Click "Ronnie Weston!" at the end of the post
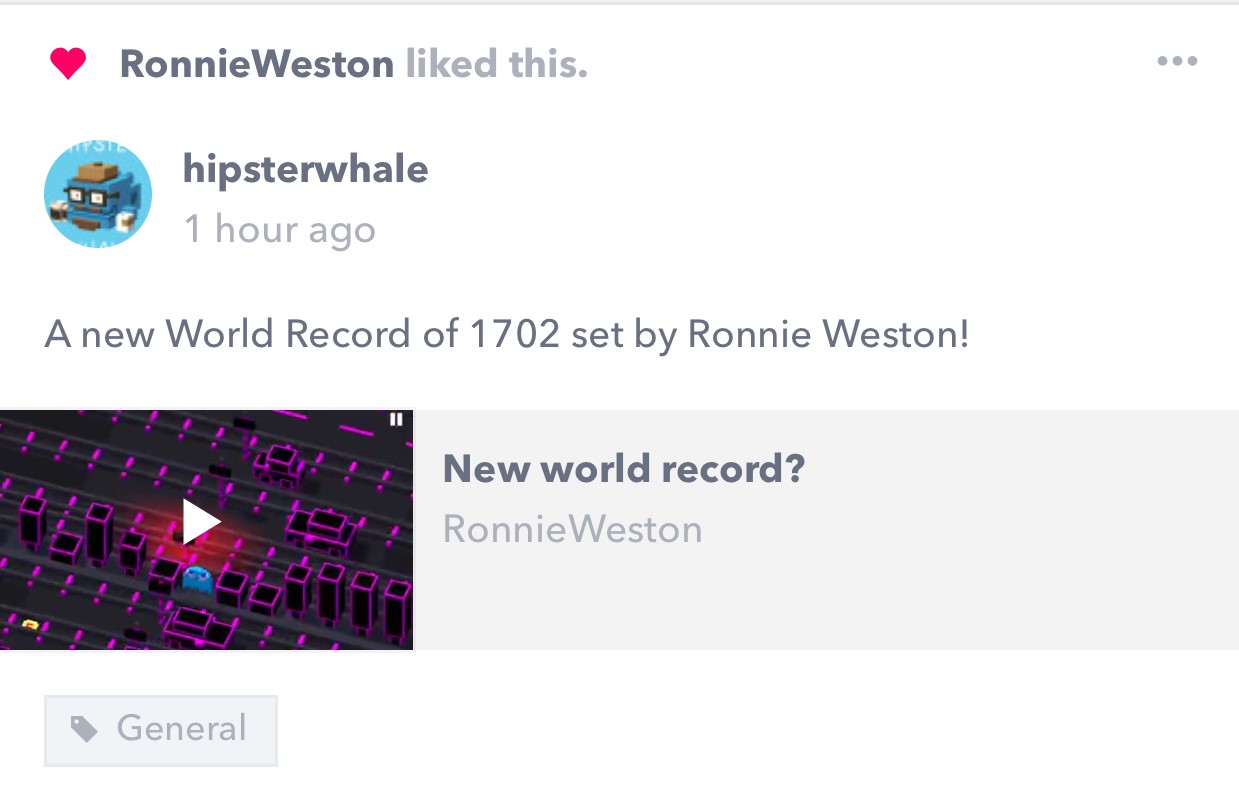The height and width of the screenshot is (796, 1239). coord(829,334)
